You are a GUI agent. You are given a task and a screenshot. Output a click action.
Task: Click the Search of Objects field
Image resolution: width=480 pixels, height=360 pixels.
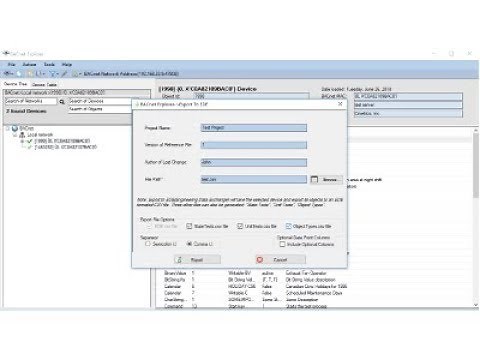(x=100, y=109)
